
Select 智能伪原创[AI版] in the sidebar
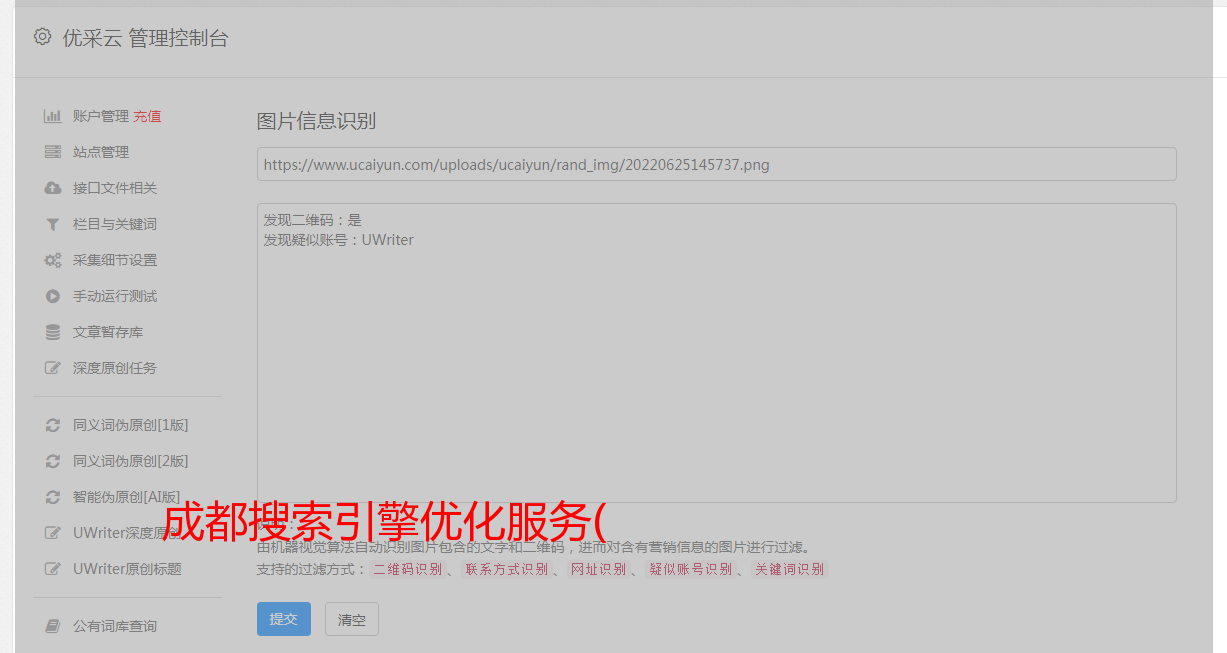click(127, 497)
